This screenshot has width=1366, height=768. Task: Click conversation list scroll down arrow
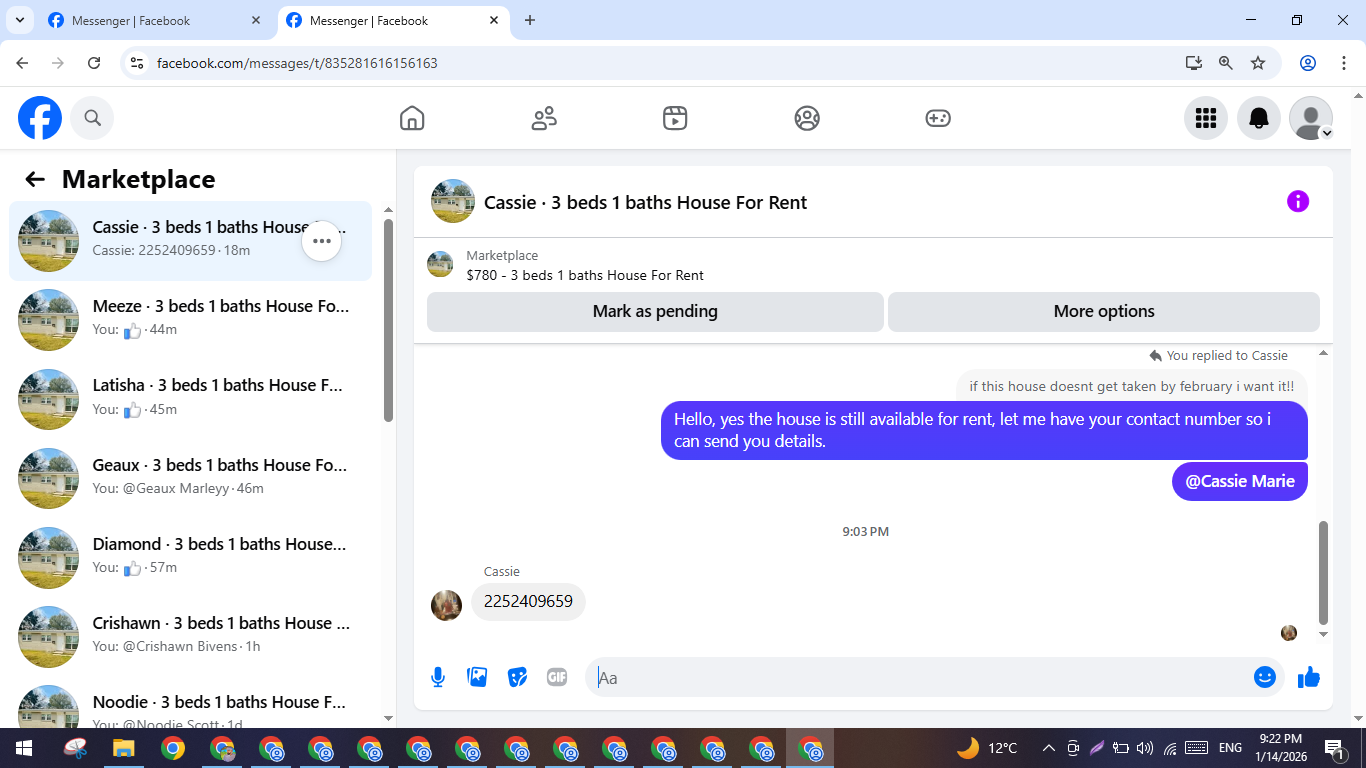pos(389,718)
